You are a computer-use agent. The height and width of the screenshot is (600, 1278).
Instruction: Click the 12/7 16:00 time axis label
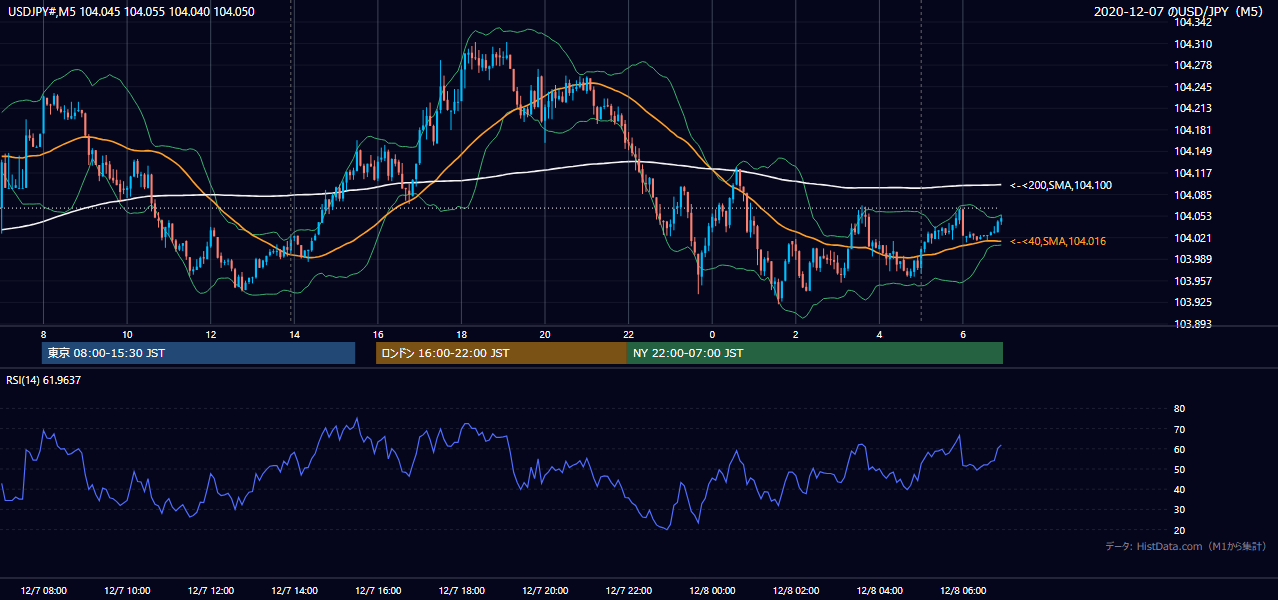tap(377, 591)
